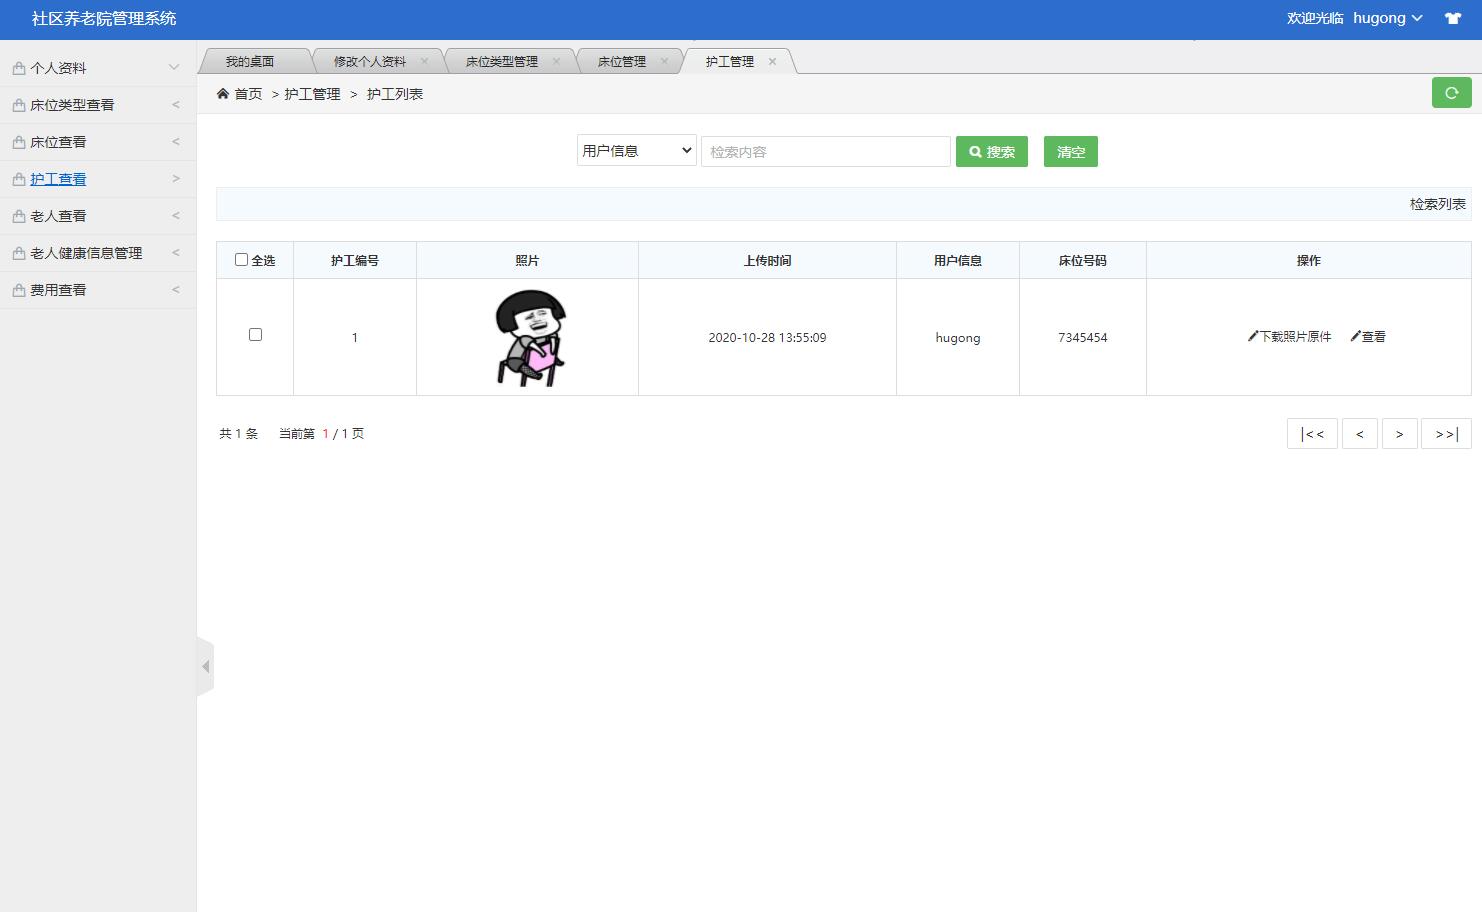Click the refresh icon above the 护工列表 panel
Screen dimensions: 1482x912
pyautogui.click(x=1451, y=92)
